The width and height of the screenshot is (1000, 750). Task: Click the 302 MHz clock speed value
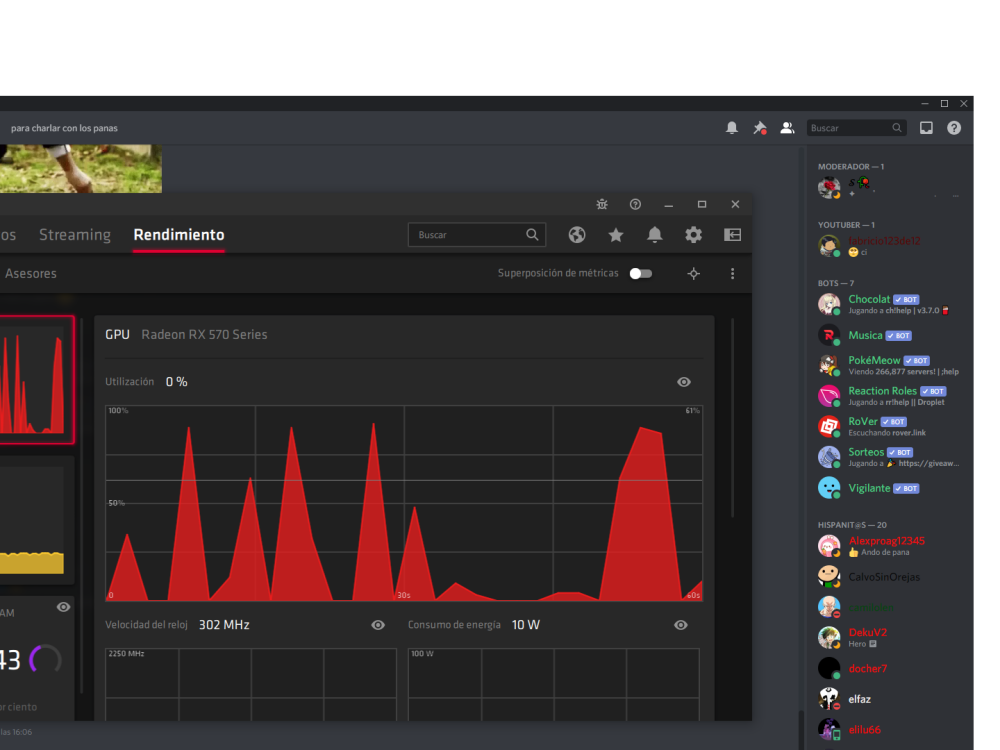(224, 625)
